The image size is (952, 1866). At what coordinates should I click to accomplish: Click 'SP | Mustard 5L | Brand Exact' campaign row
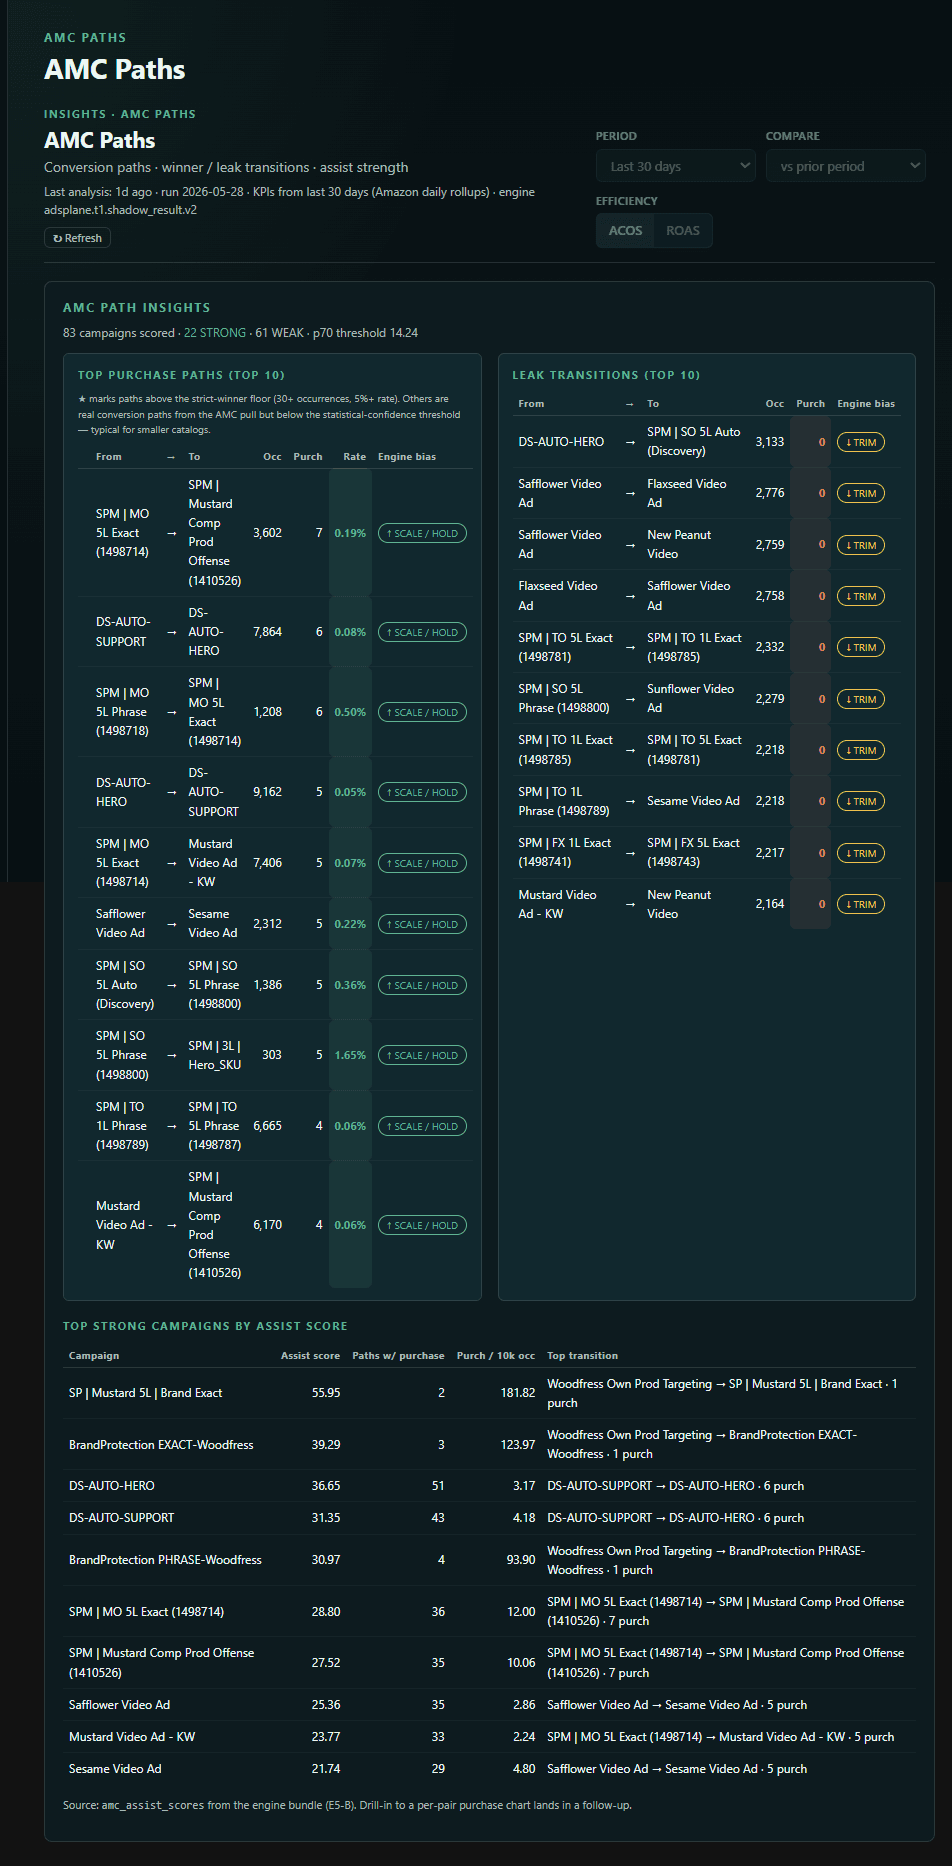(489, 1393)
